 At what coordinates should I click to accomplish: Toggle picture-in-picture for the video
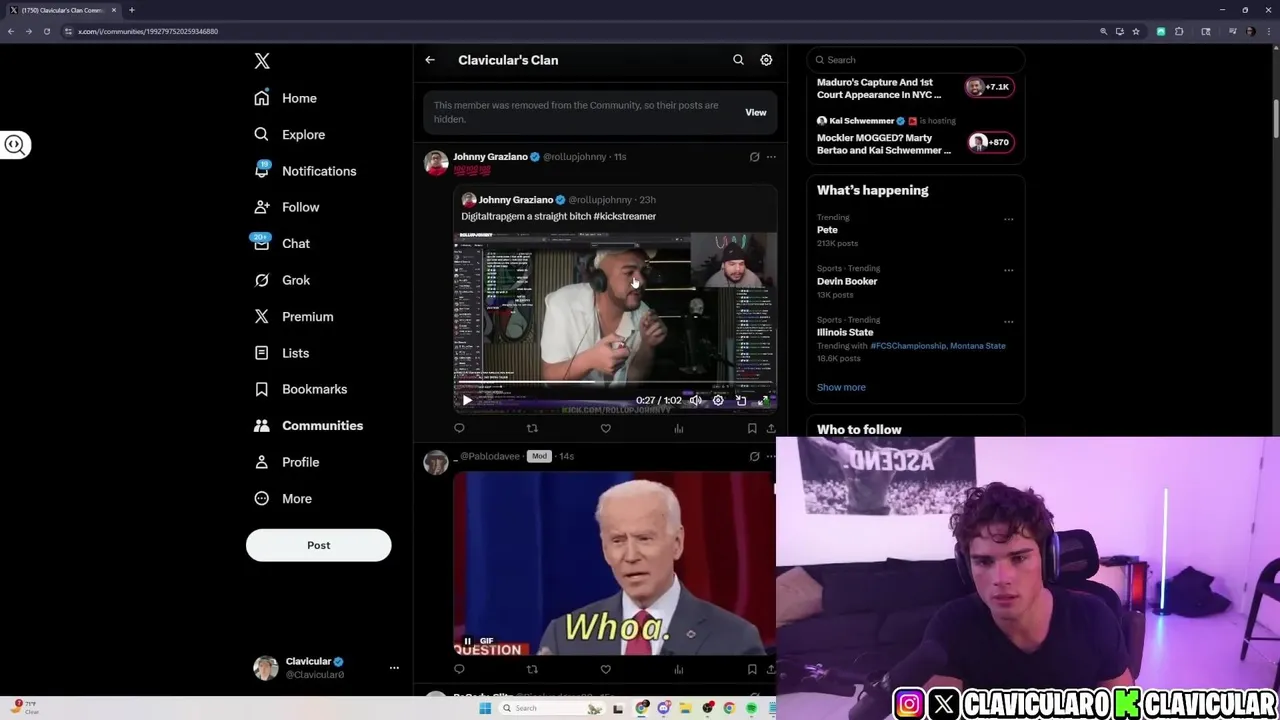point(741,400)
